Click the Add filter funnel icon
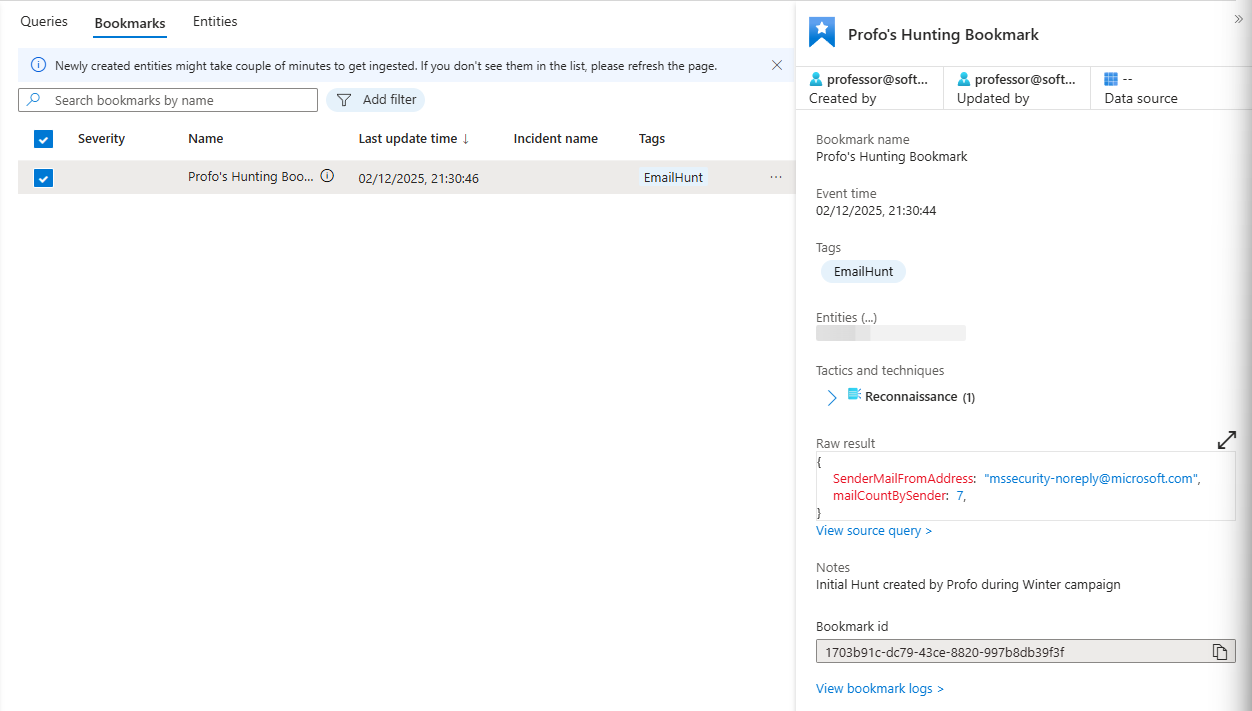Viewport: 1252px width, 711px height. (344, 100)
